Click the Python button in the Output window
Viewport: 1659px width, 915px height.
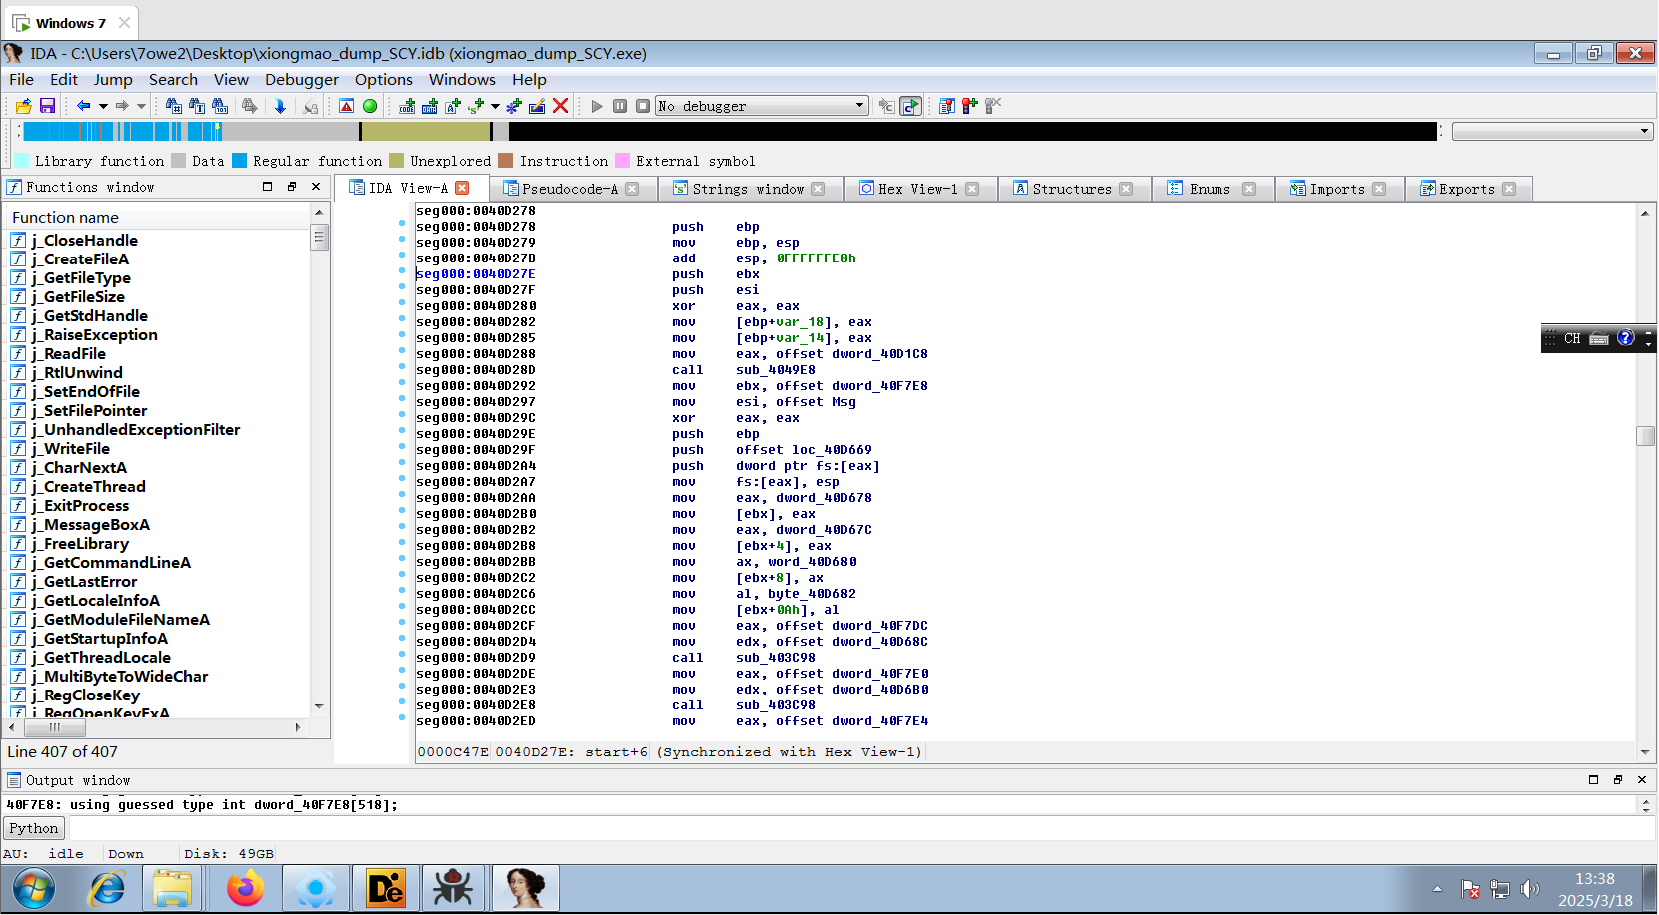[x=34, y=828]
